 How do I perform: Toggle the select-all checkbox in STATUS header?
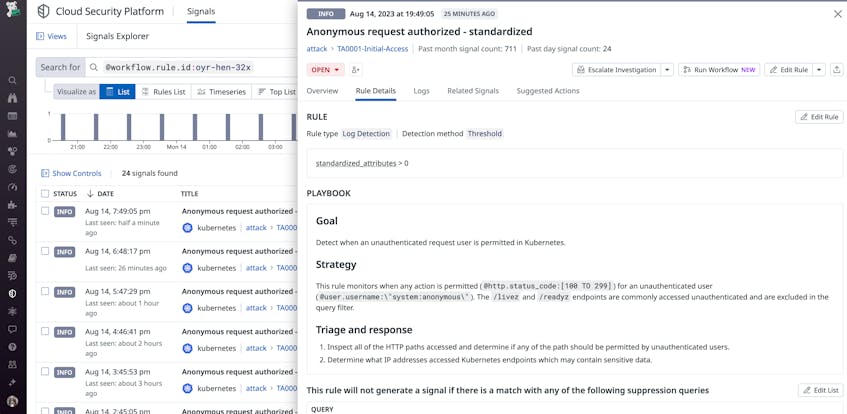click(x=45, y=193)
